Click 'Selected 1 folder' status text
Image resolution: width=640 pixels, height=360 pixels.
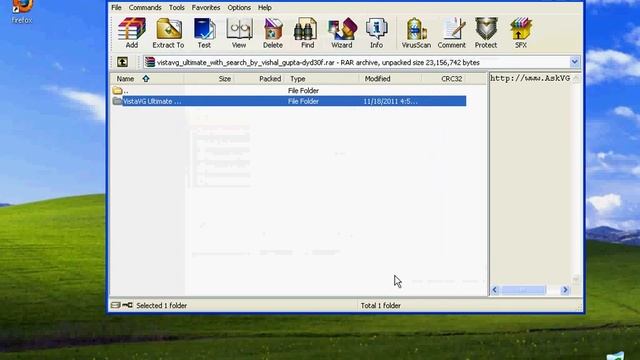pyautogui.click(x=162, y=305)
